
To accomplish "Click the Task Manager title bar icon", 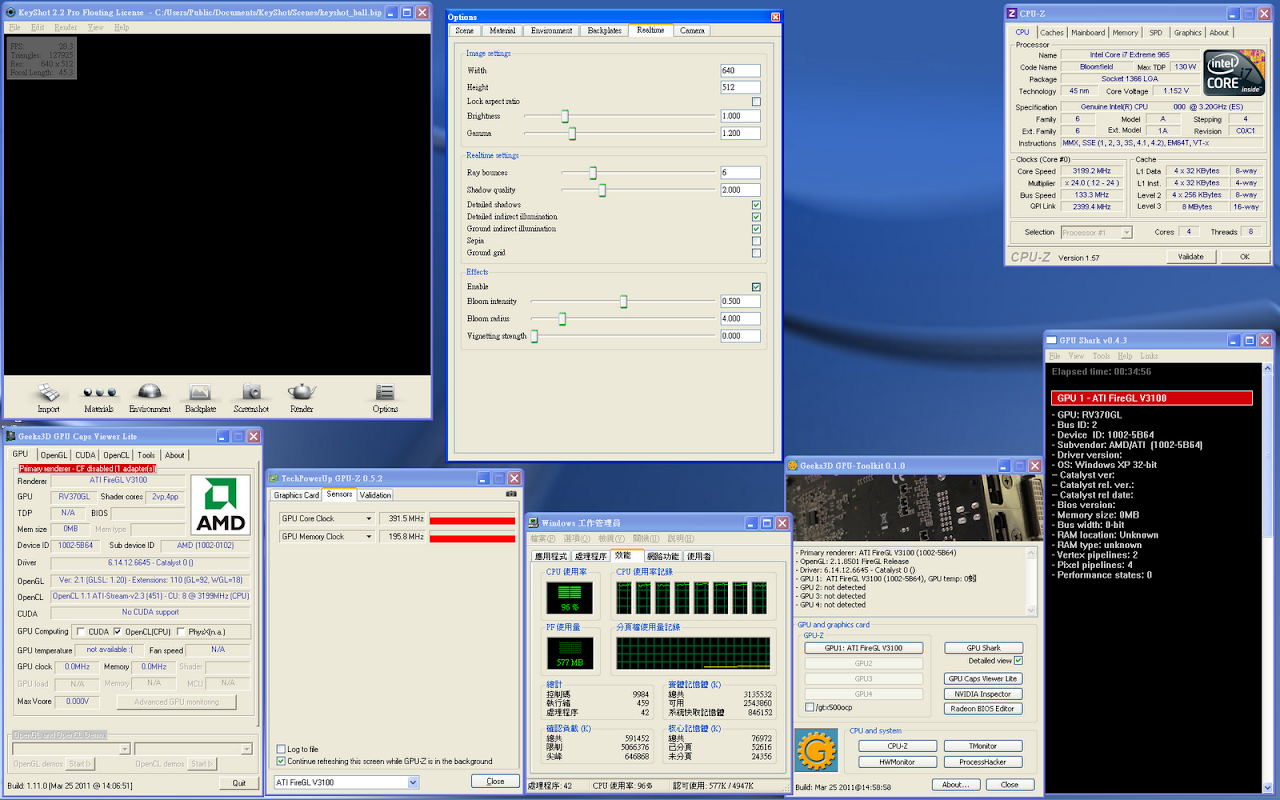I will click(x=534, y=523).
